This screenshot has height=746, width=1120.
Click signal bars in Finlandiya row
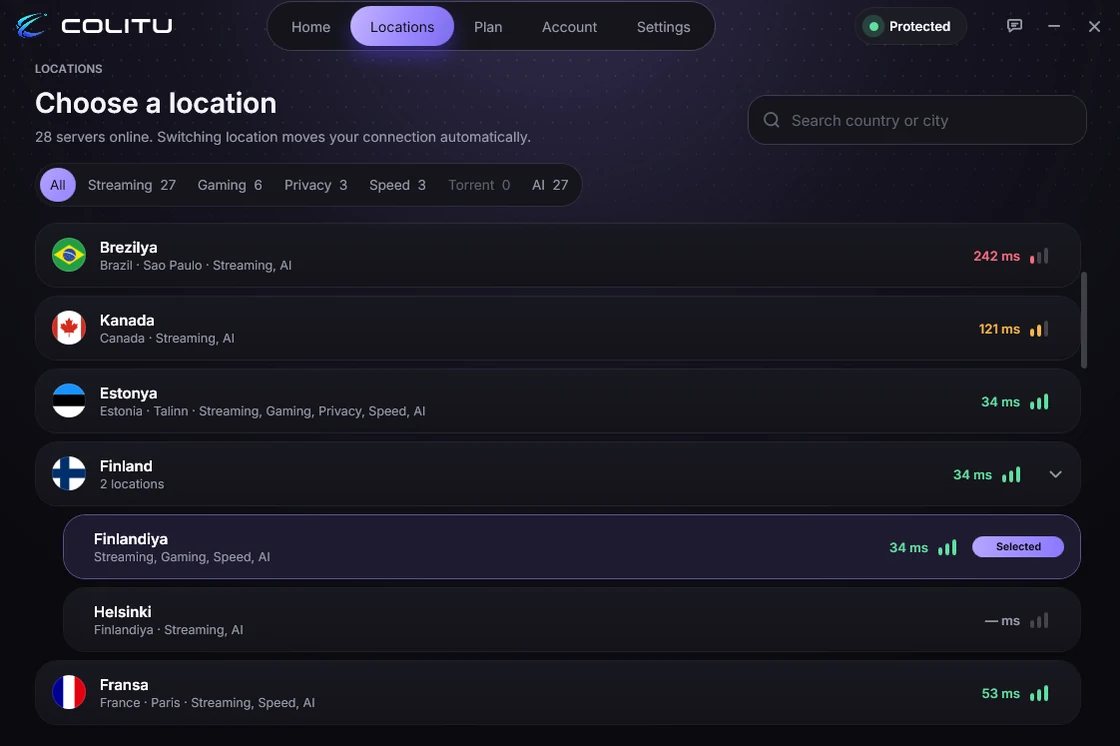947,547
